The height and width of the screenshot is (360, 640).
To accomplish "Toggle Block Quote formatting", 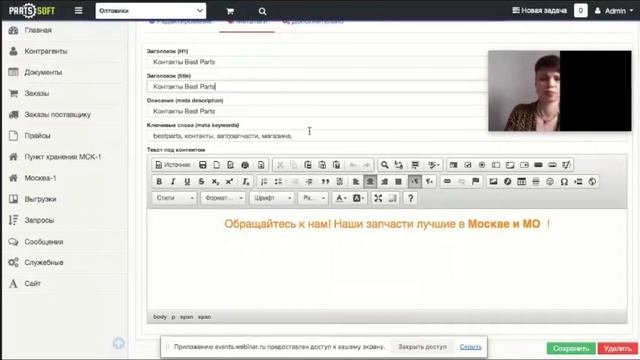I will [325, 182].
